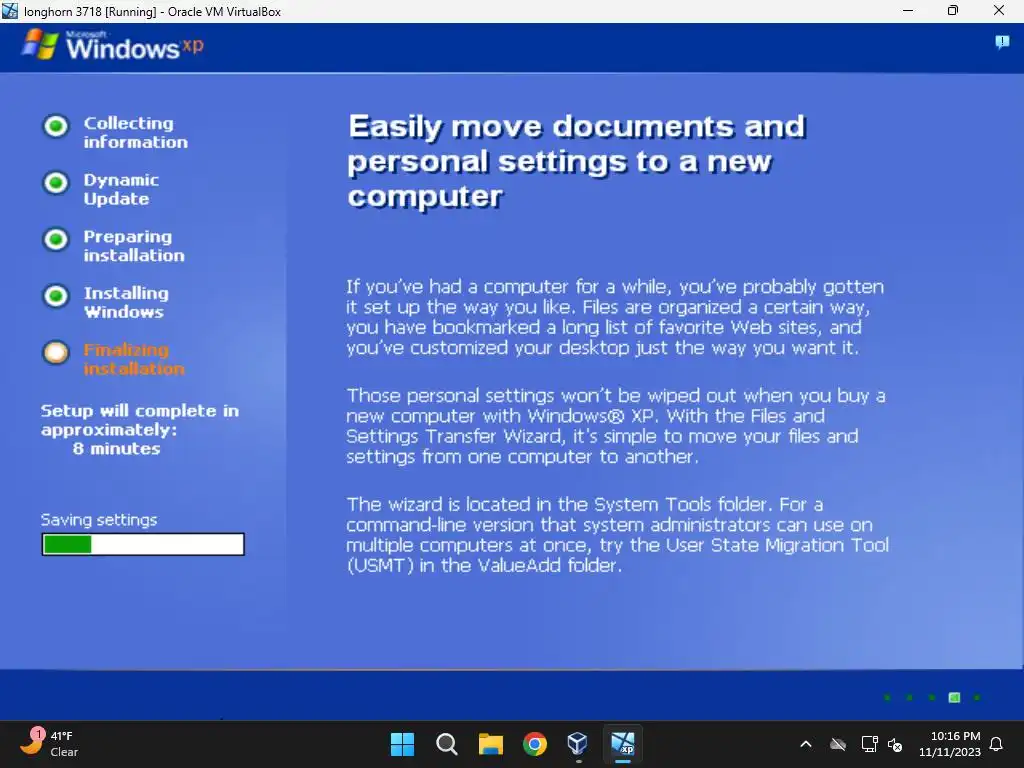Open the weather widget showing 41°F
1024x768 pixels.
click(x=49, y=743)
